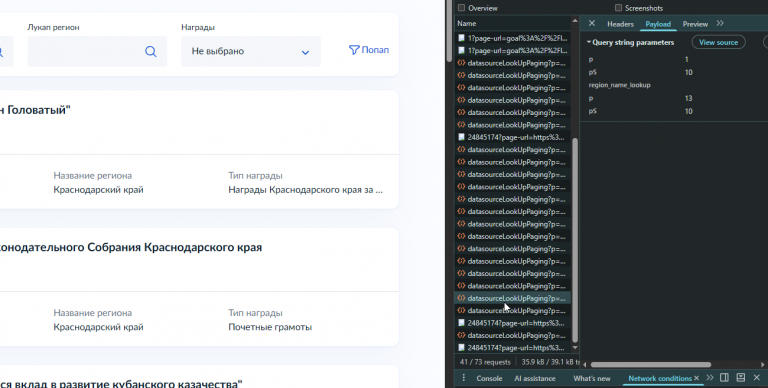This screenshot has width=768, height=388.
Task: Enable the Overview checkbox
Action: pos(461,8)
